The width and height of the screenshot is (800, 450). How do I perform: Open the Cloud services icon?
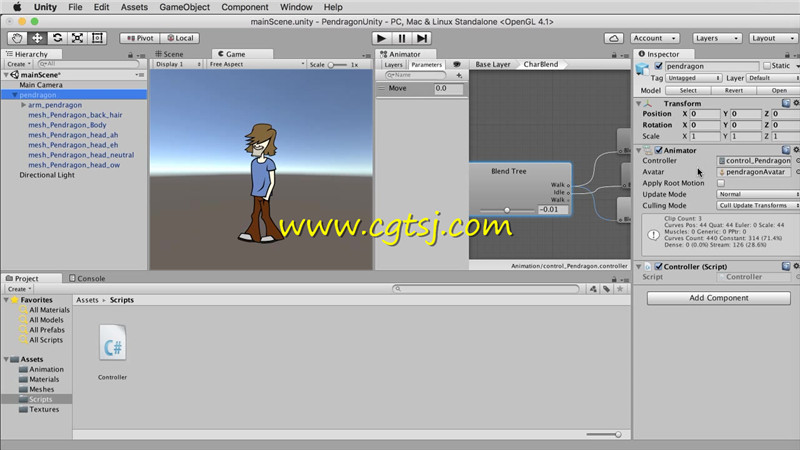click(x=614, y=38)
